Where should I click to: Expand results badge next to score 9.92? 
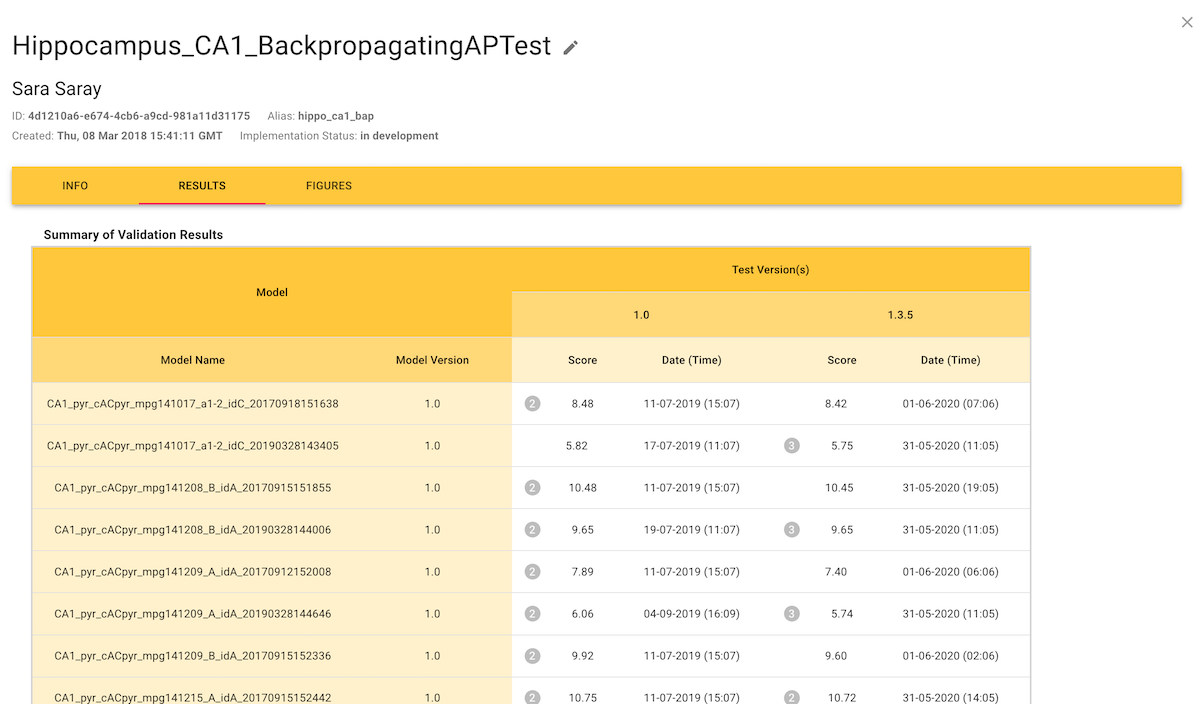tap(533, 656)
